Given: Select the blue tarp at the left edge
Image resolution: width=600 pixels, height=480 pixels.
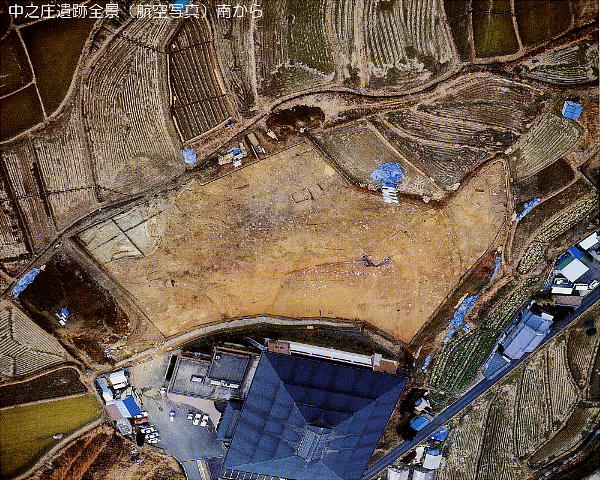Looking at the screenshot, I should click(x=26, y=281).
